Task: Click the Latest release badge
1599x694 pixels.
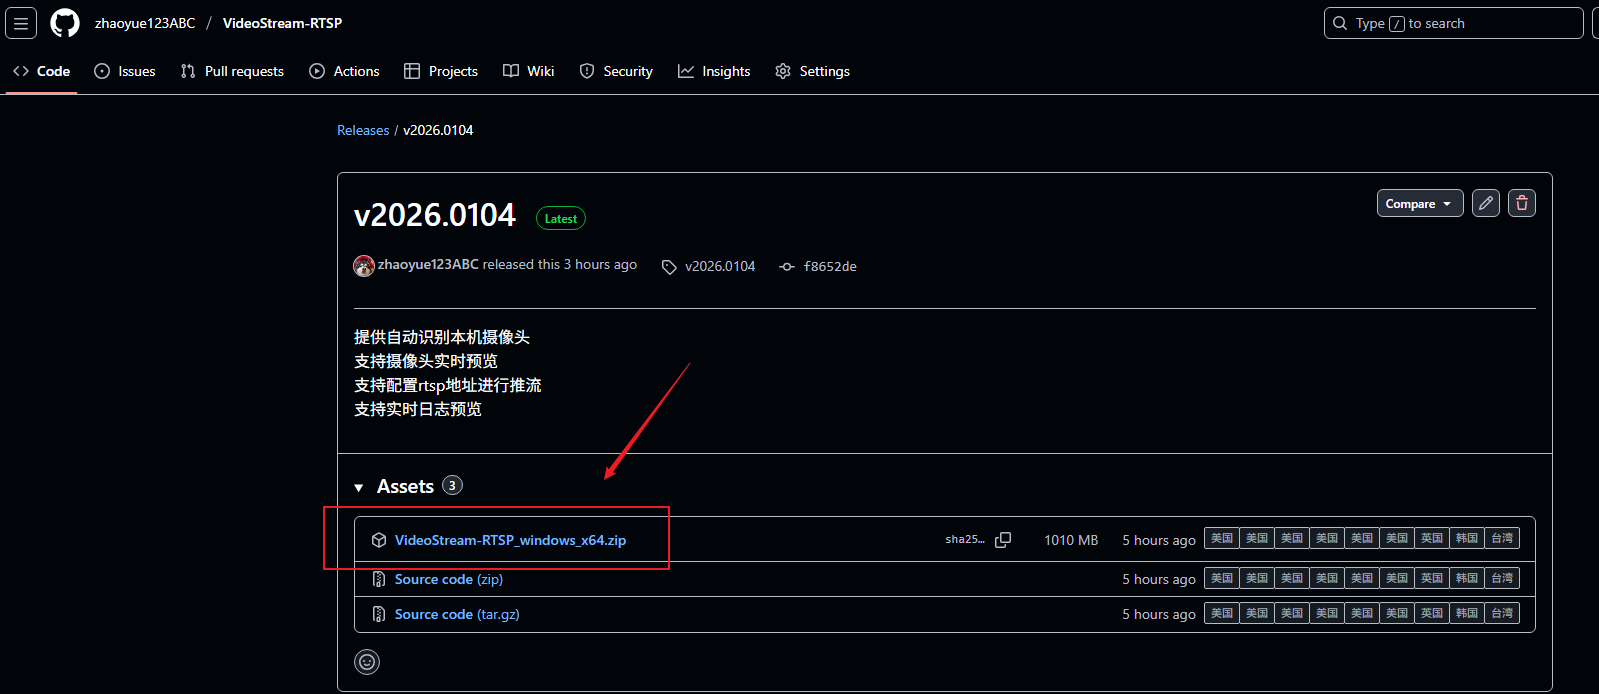Action: pos(561,218)
